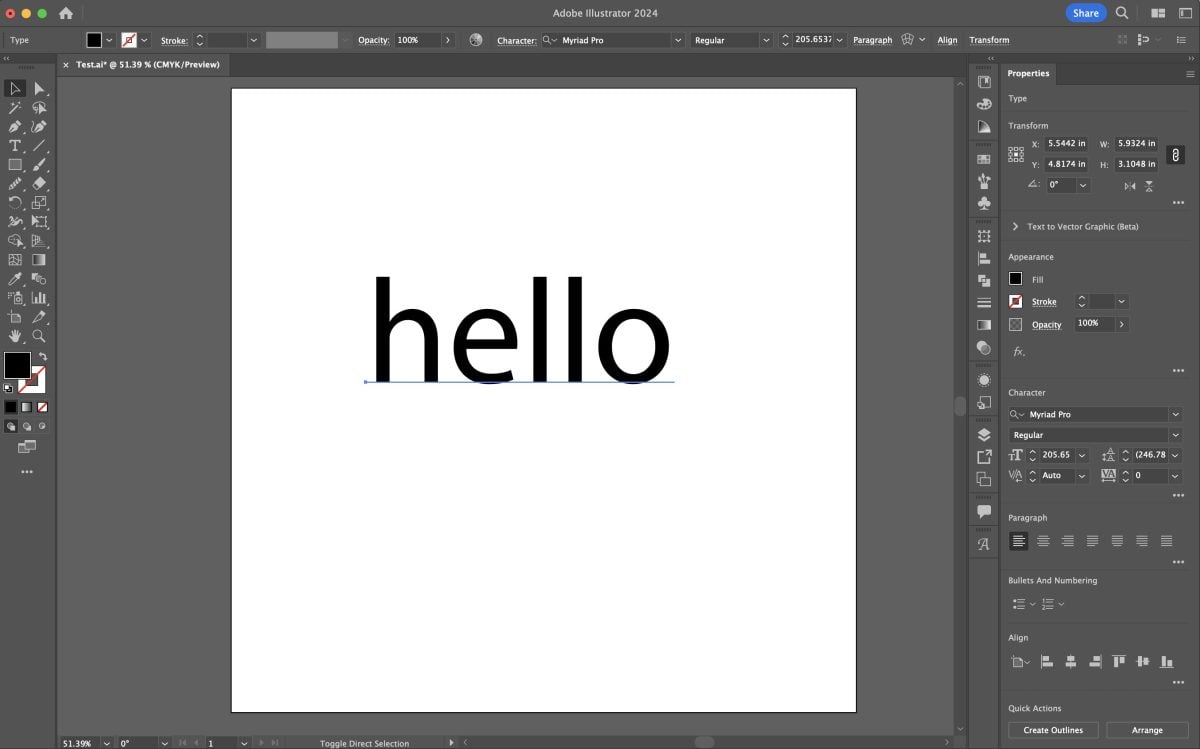The image size is (1200, 749).
Task: Click the Create Outlines button
Action: [x=1053, y=730]
